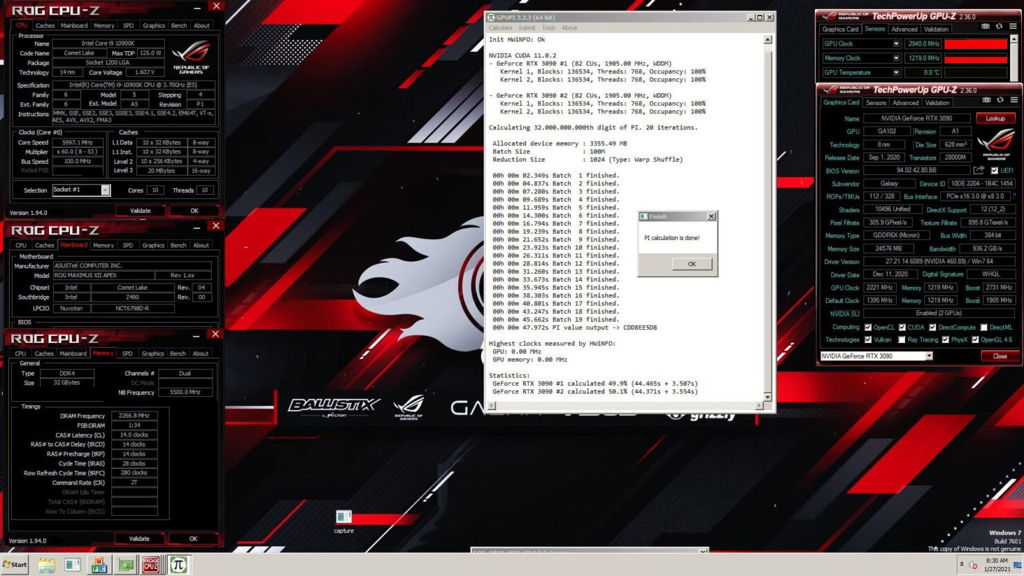Click the CPU-Z icon in taskbar

tap(151, 565)
